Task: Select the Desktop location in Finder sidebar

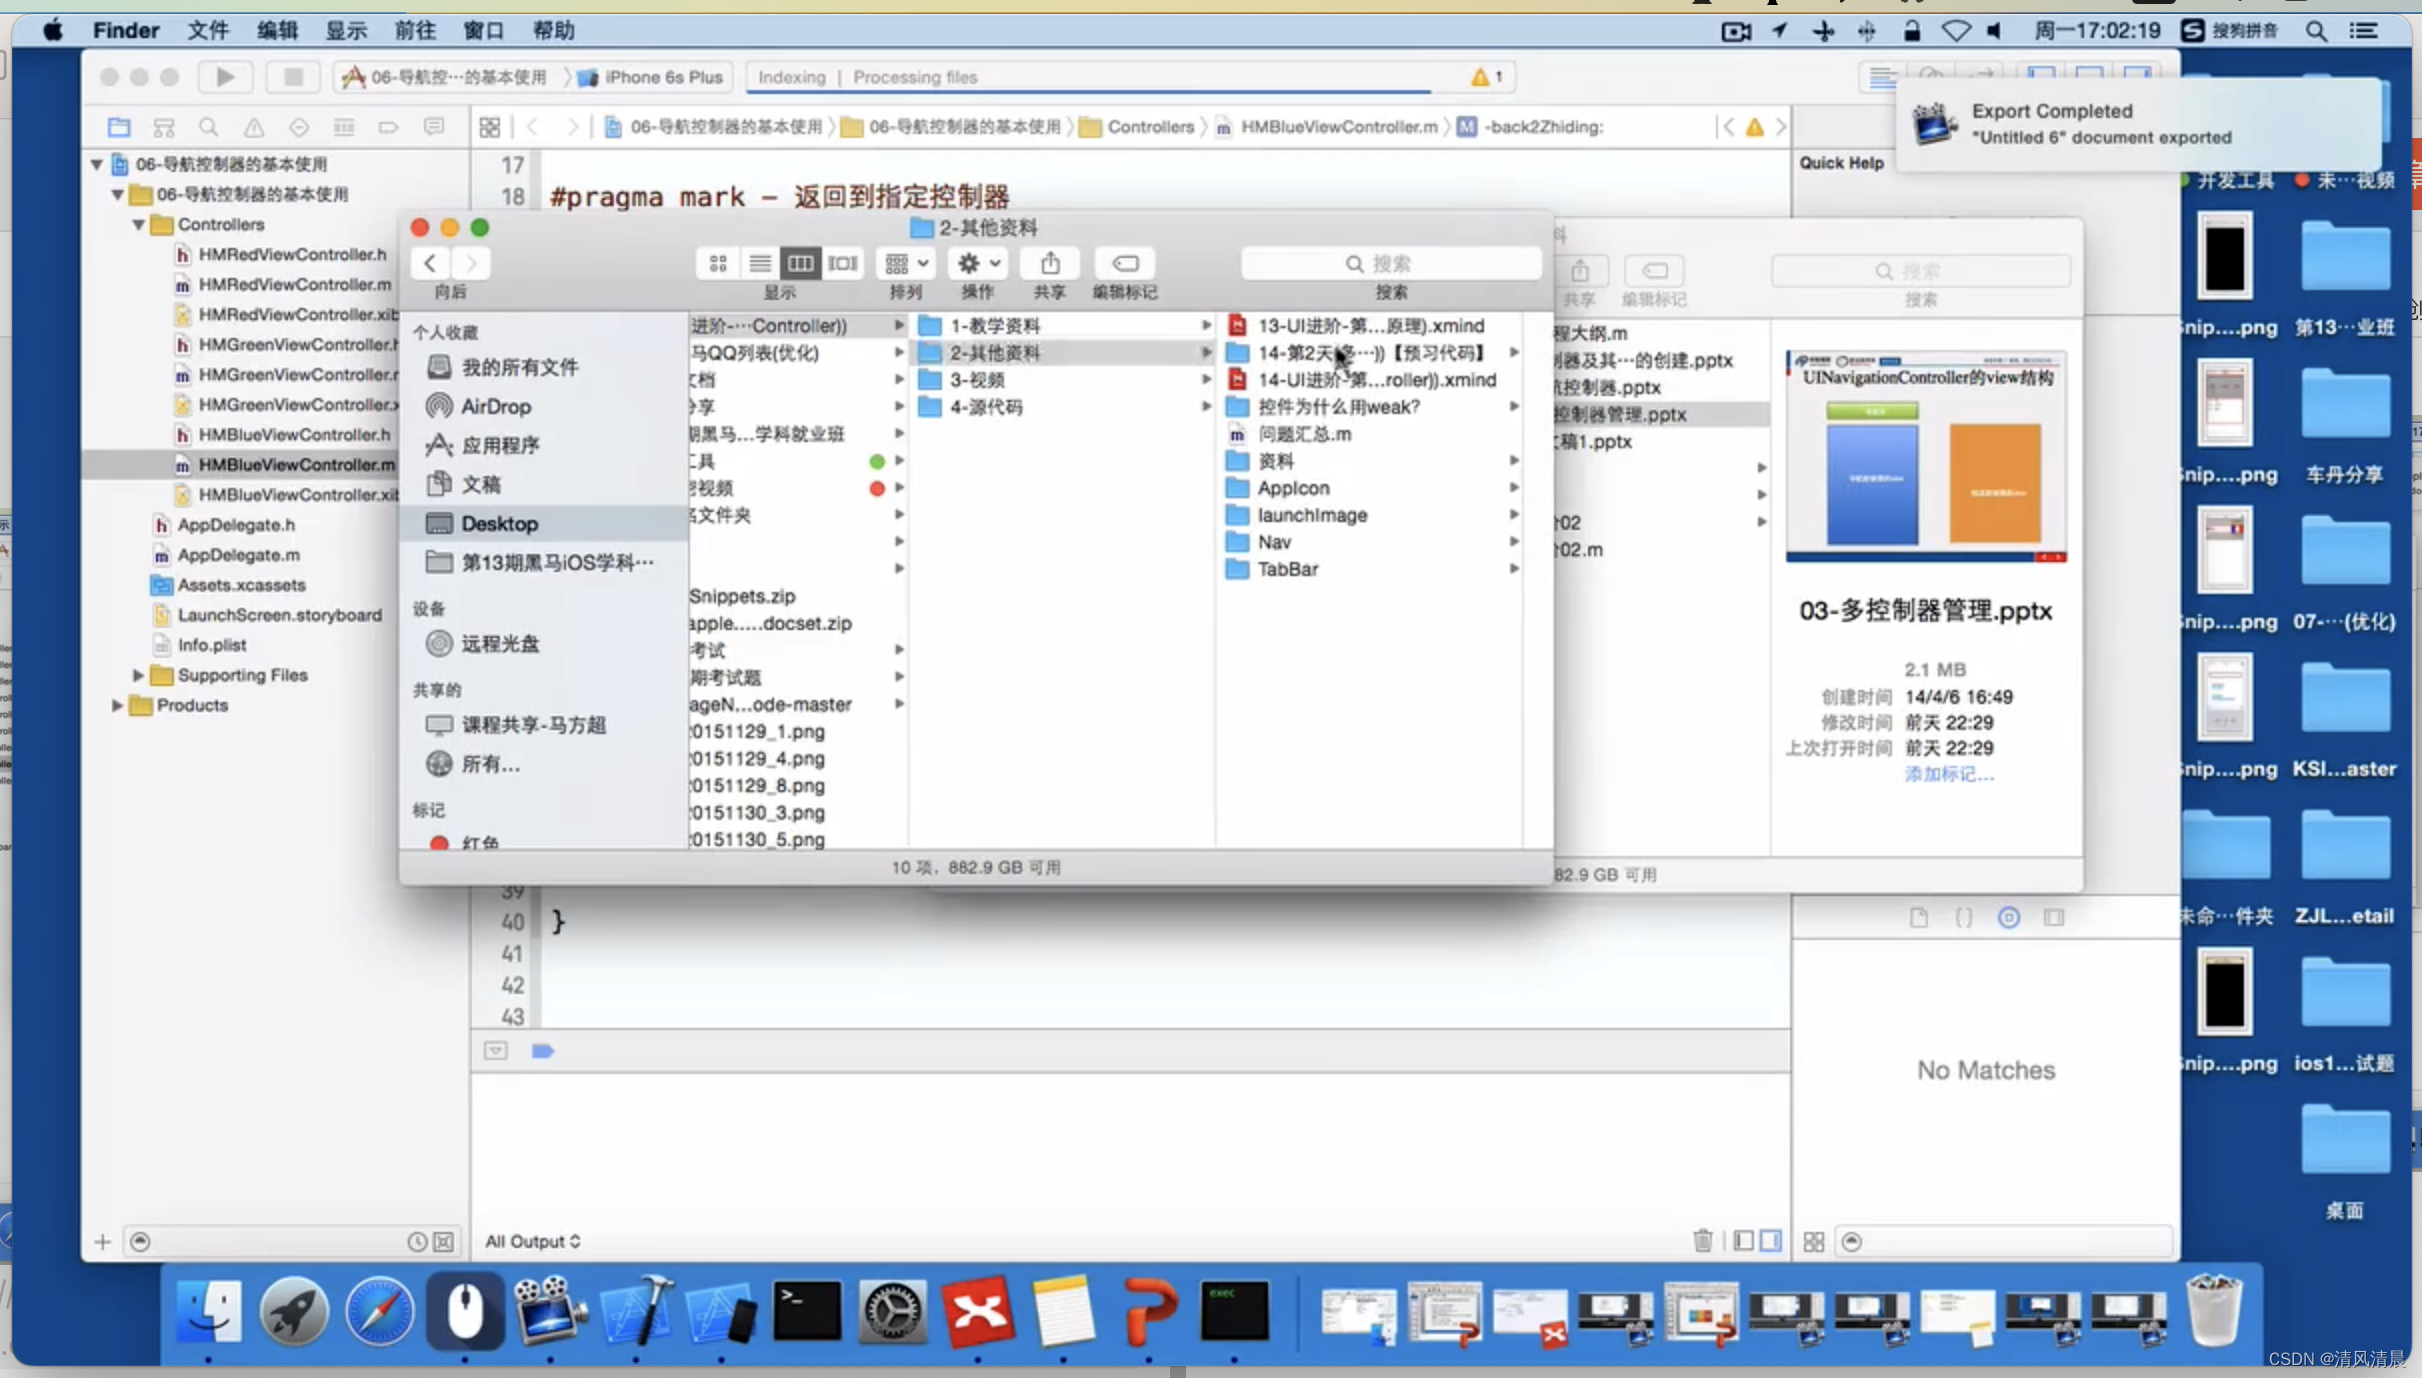Action: click(x=499, y=523)
